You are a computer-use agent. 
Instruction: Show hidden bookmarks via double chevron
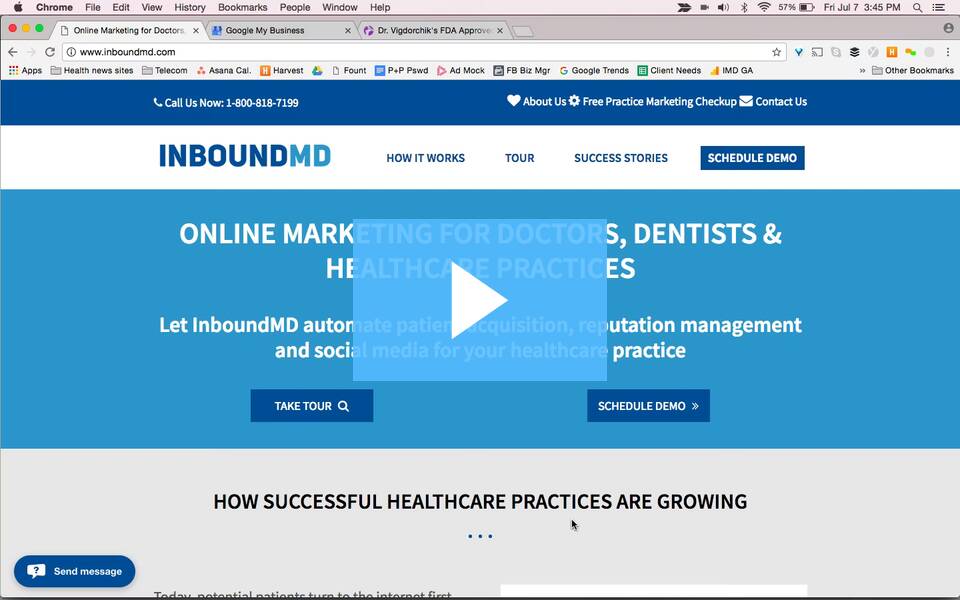click(862, 70)
